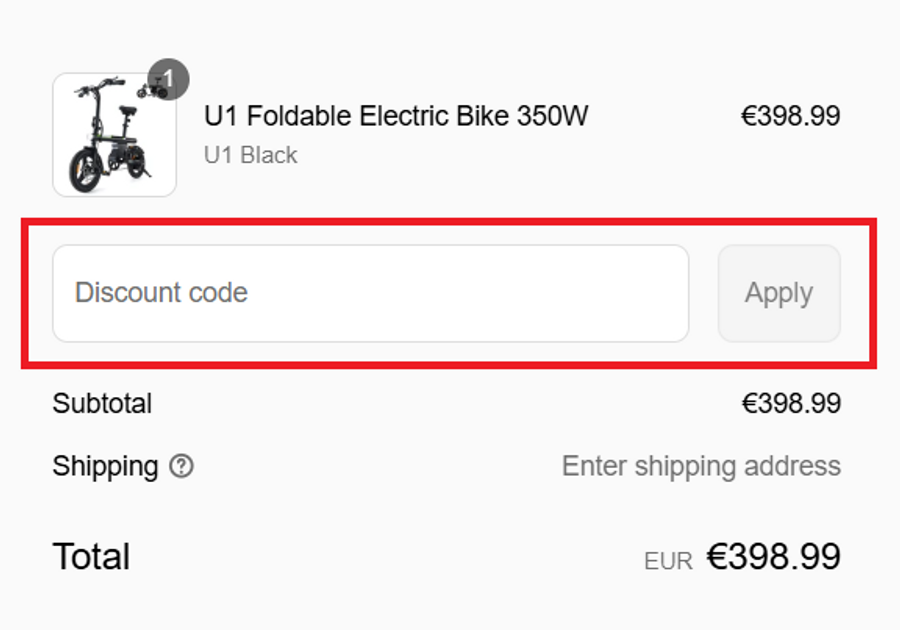Click the bike's front wheel in the thumbnail
The width and height of the screenshot is (900, 630).
pyautogui.click(x=87, y=170)
